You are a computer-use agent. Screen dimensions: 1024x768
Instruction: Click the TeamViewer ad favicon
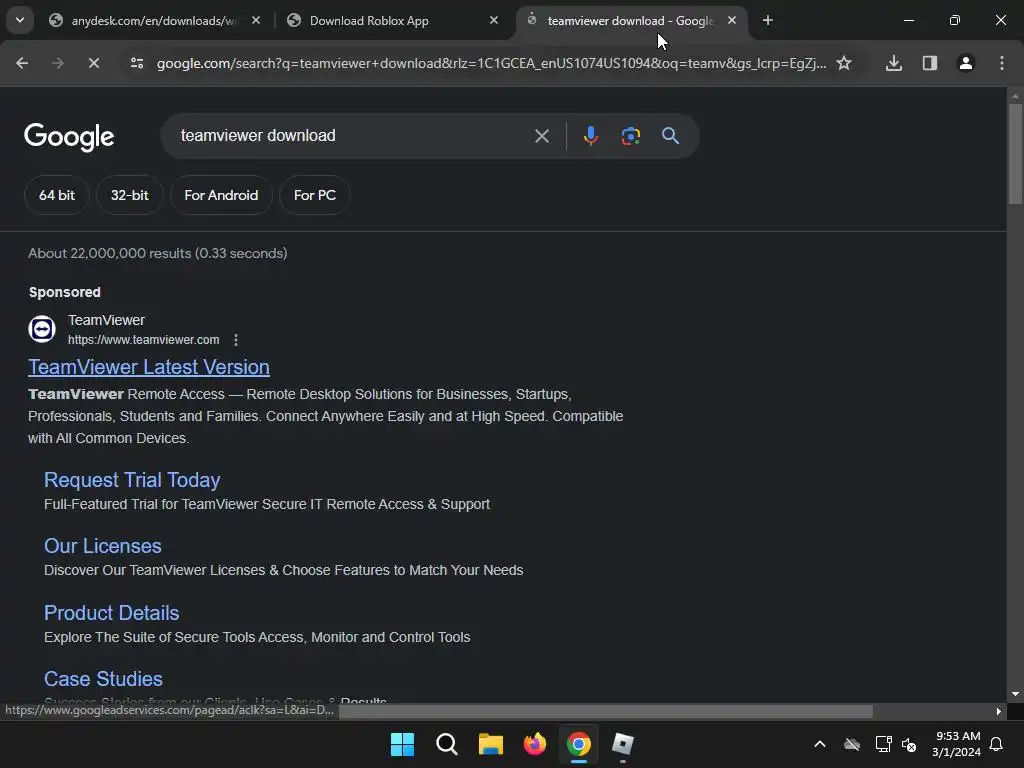pos(42,329)
